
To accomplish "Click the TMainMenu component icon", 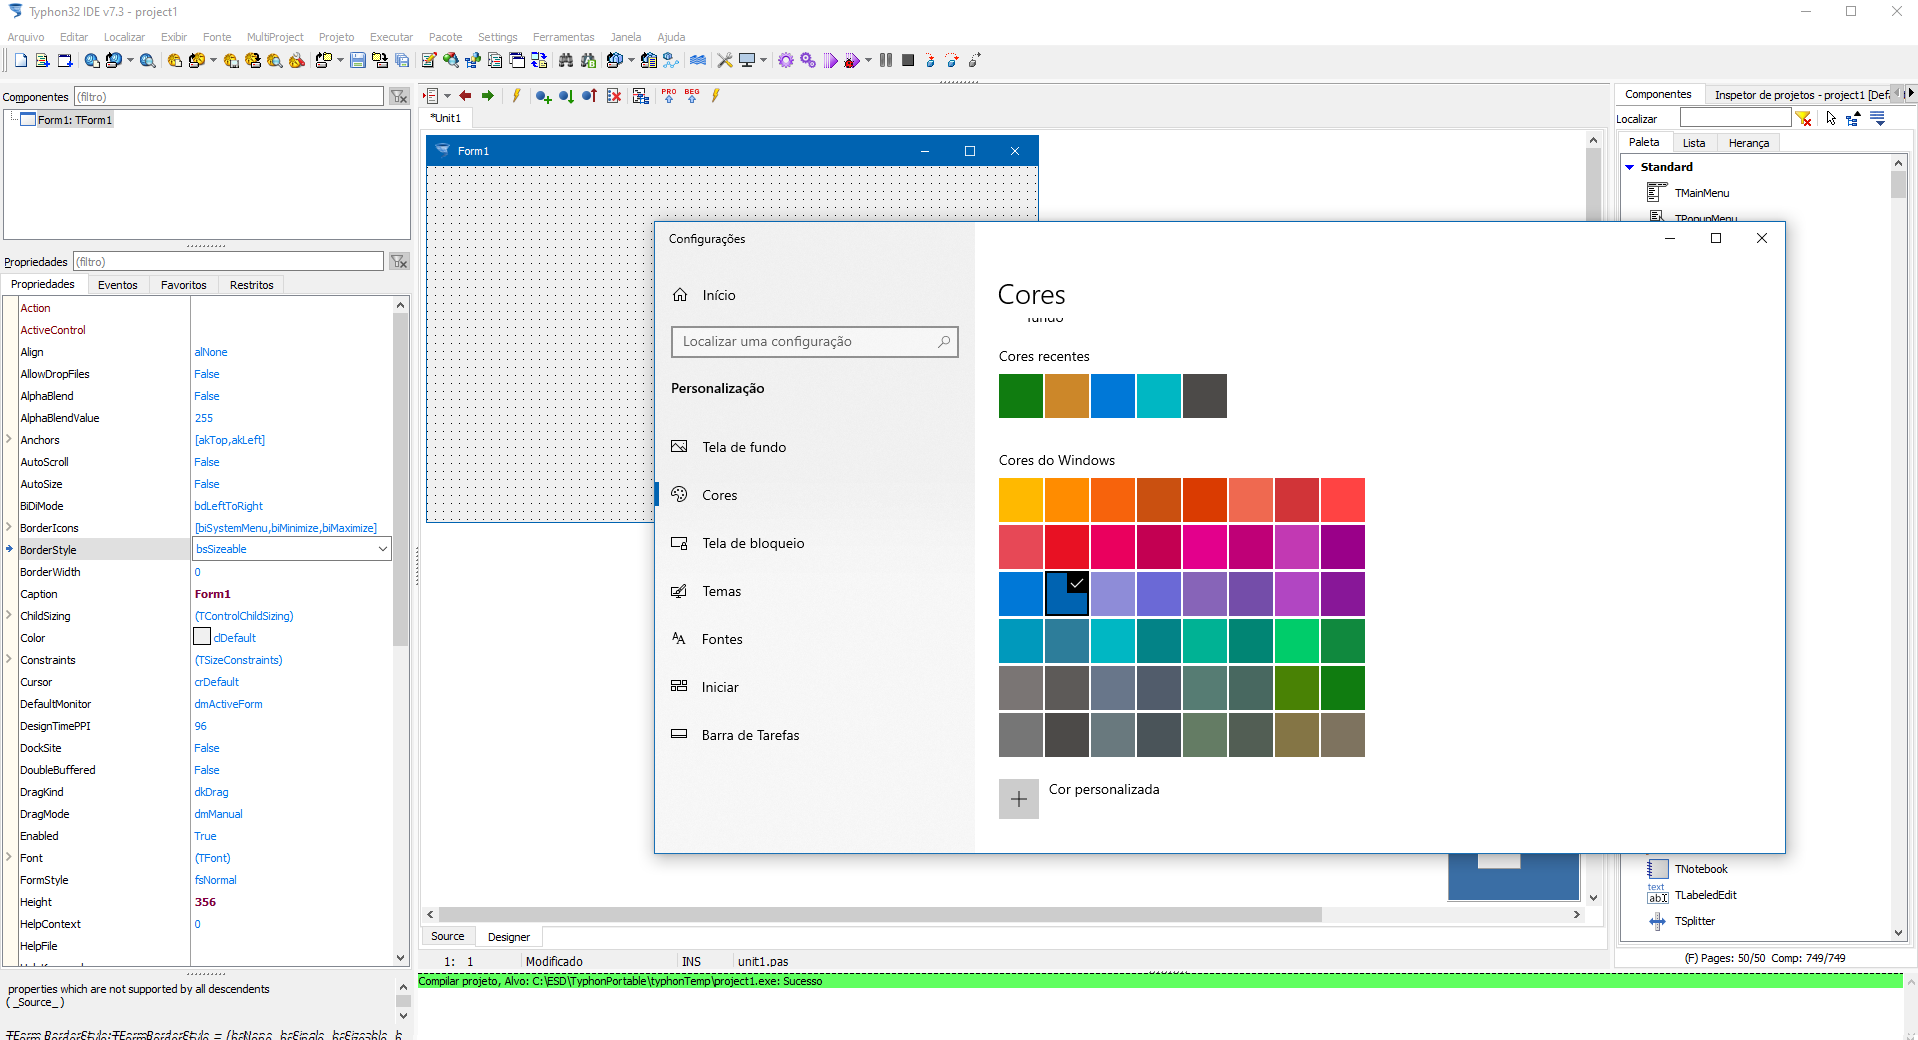I will click(1657, 192).
